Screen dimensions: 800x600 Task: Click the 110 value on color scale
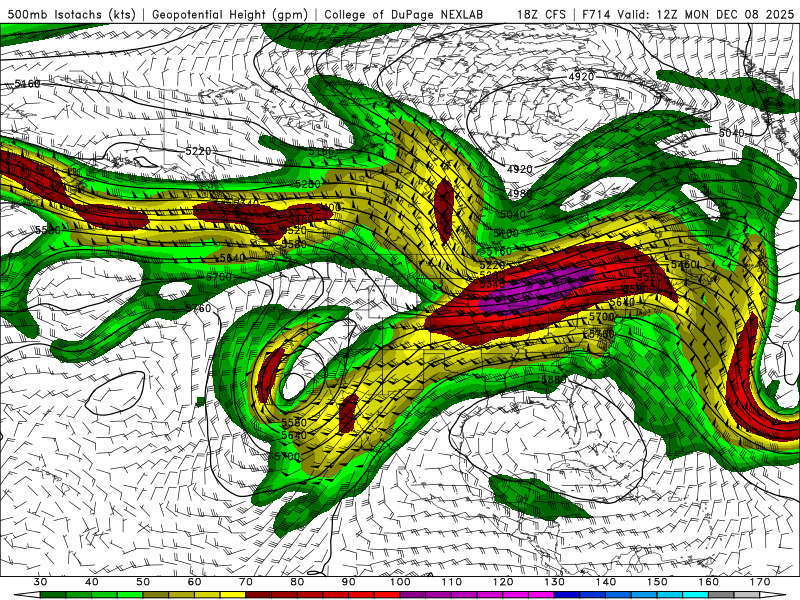(452, 582)
